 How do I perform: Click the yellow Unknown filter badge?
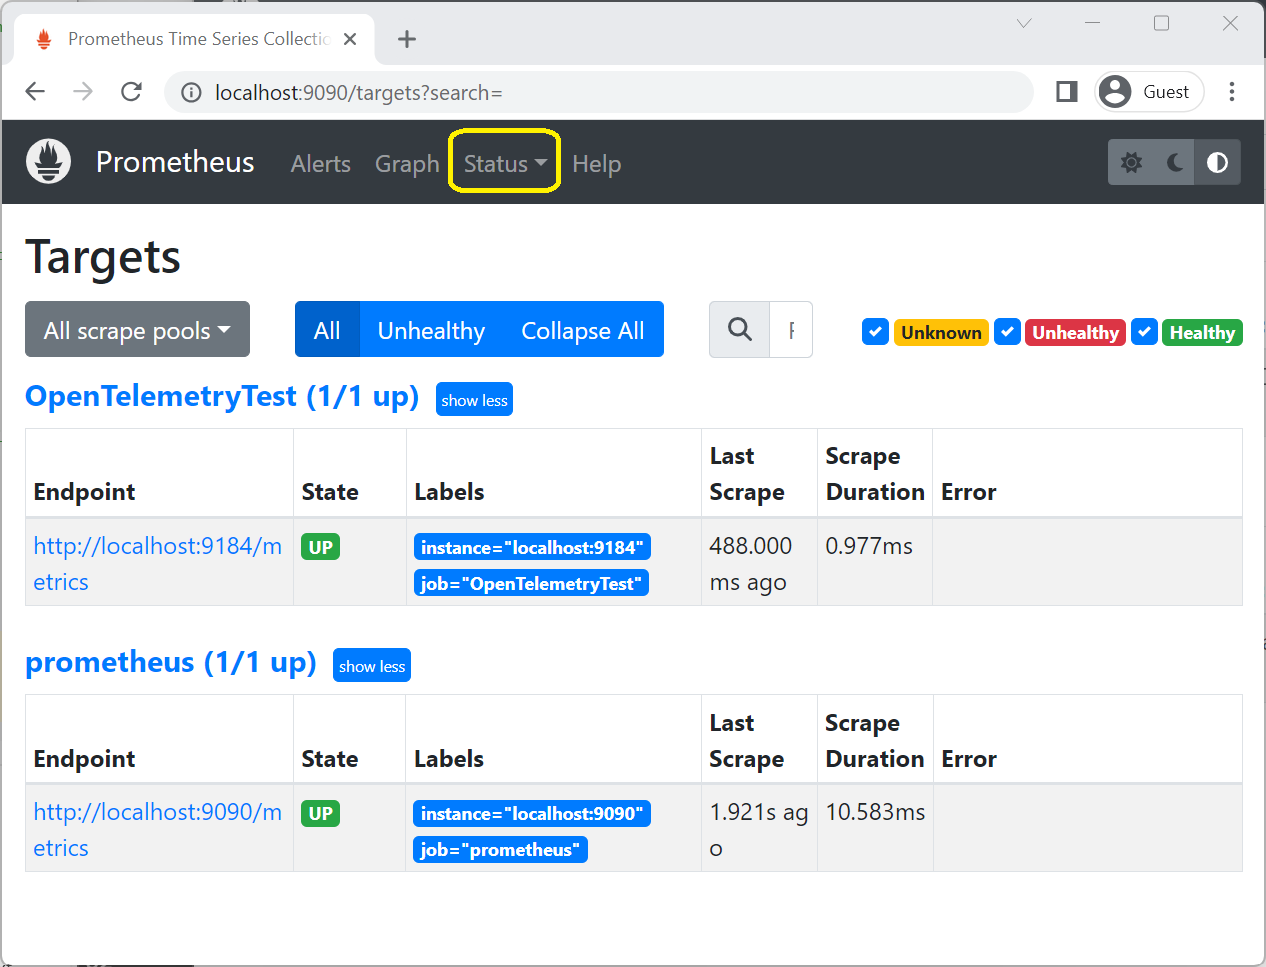click(x=941, y=332)
